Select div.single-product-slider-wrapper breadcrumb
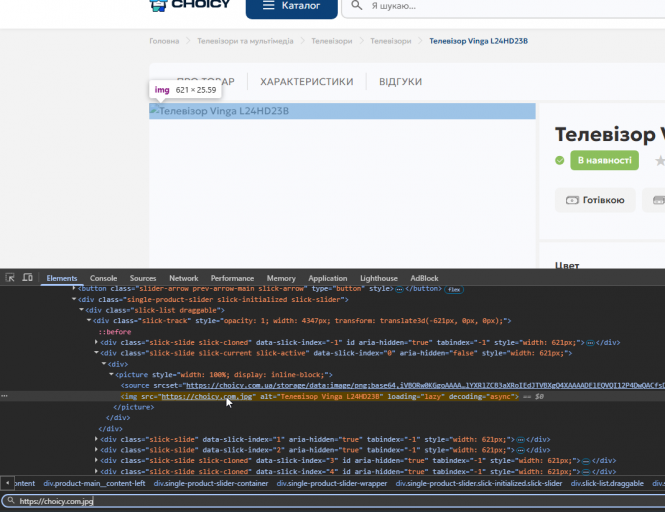The height and width of the screenshot is (512, 665). [332, 484]
